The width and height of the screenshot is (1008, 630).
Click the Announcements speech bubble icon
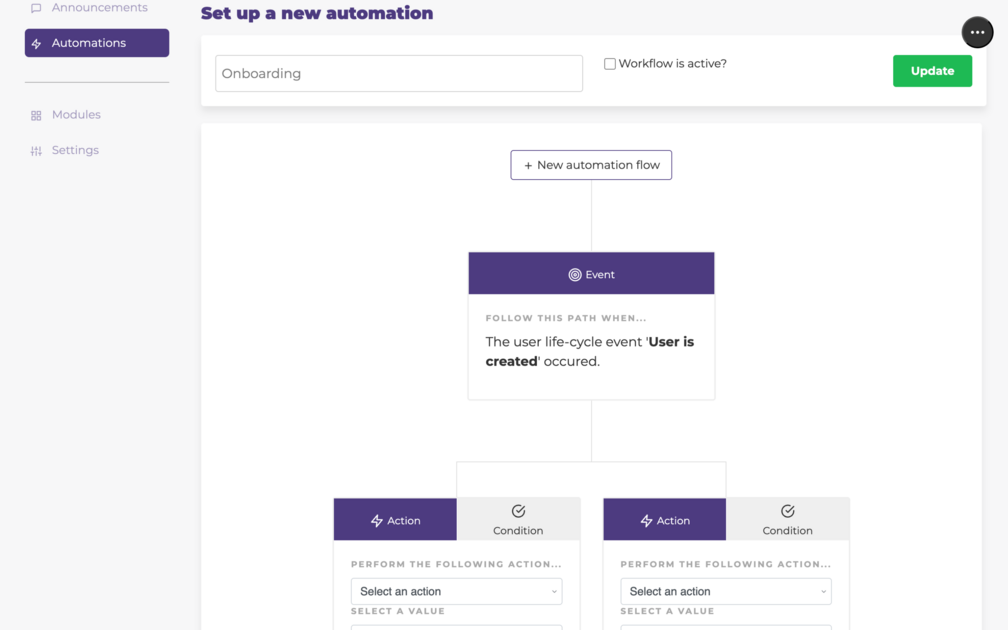[35, 7]
